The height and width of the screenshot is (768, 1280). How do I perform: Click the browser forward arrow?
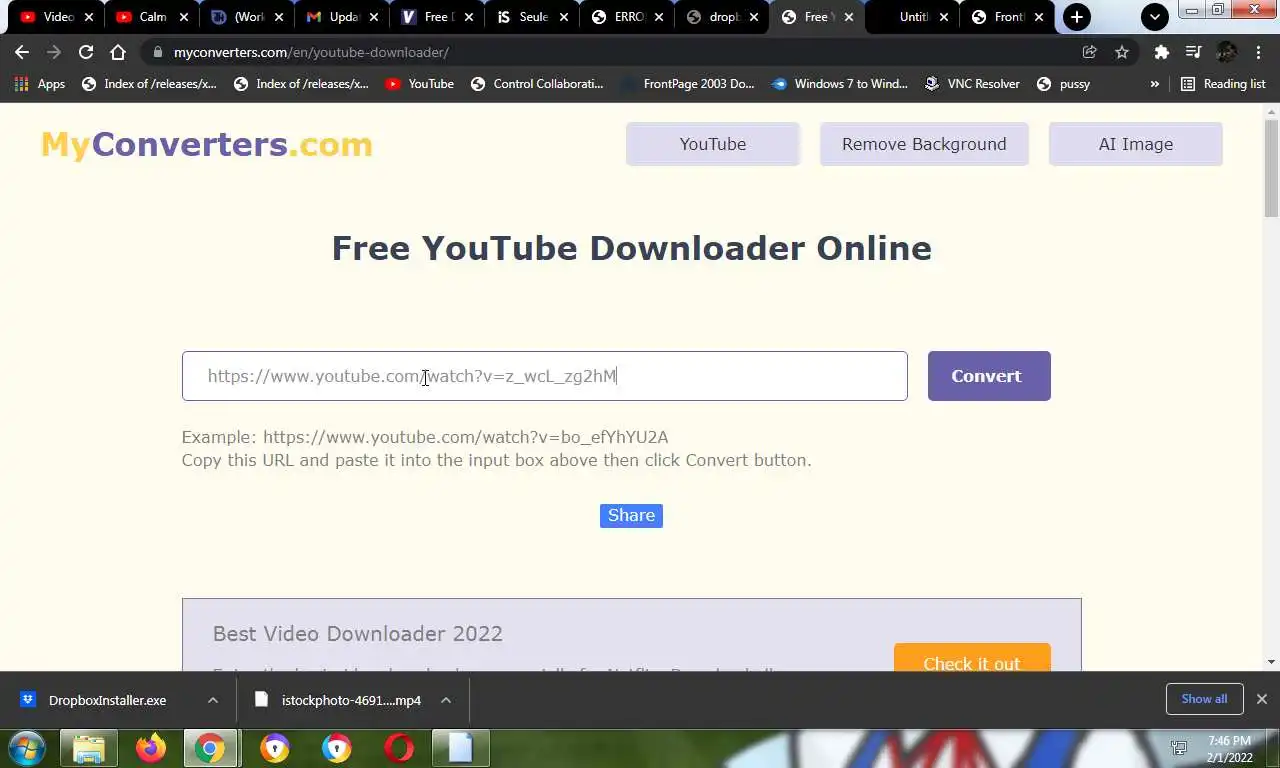coord(54,52)
